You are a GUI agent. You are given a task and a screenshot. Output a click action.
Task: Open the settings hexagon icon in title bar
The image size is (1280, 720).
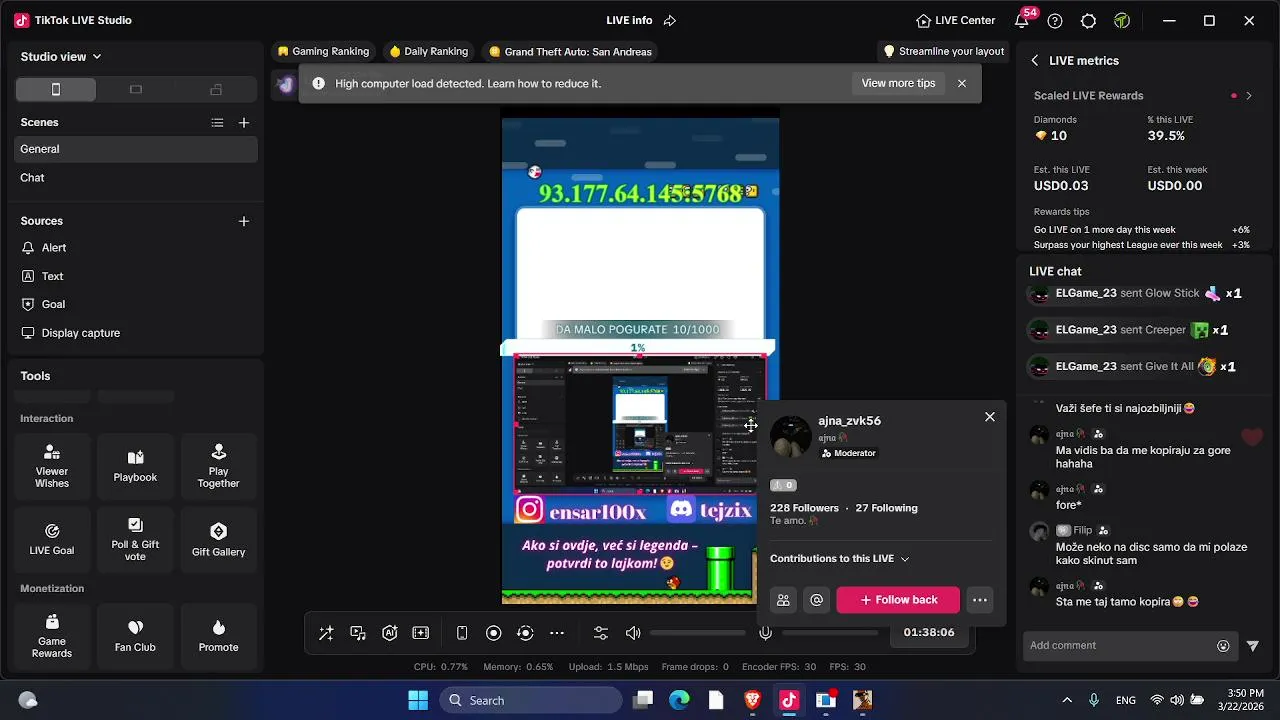(1089, 20)
